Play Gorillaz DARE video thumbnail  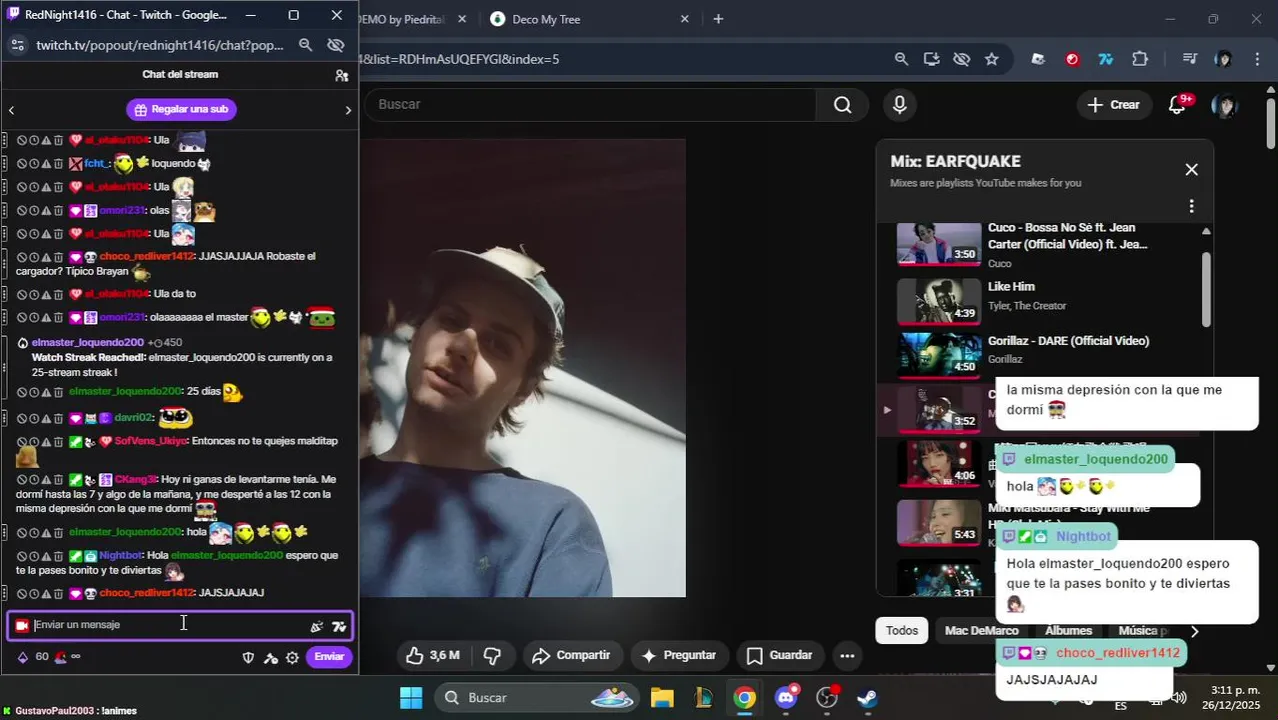tap(938, 355)
